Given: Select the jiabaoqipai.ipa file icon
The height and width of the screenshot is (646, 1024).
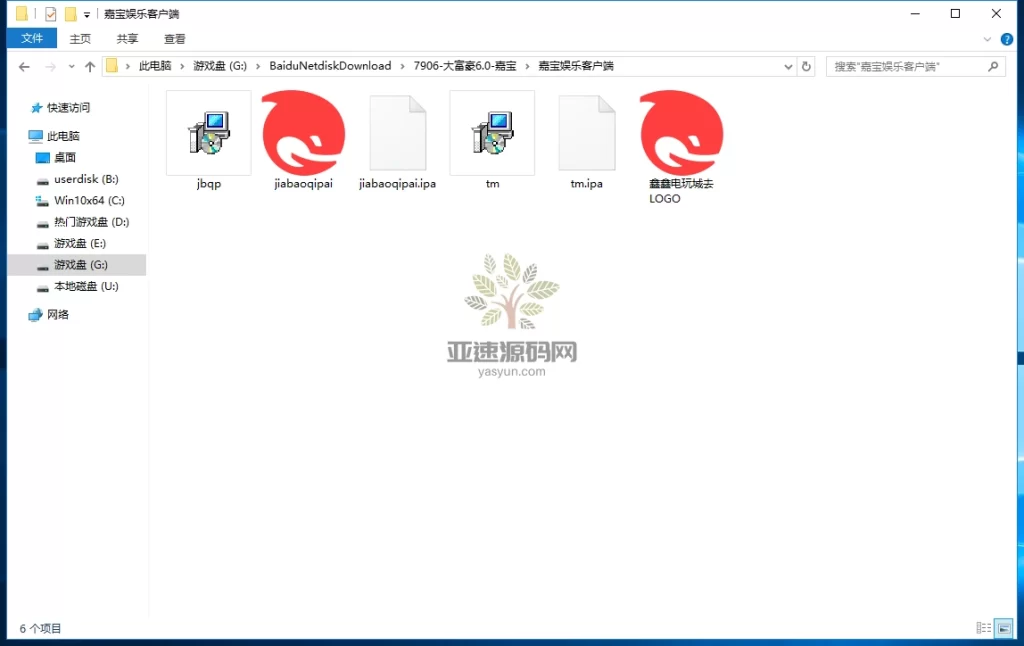Looking at the screenshot, I should (x=397, y=132).
